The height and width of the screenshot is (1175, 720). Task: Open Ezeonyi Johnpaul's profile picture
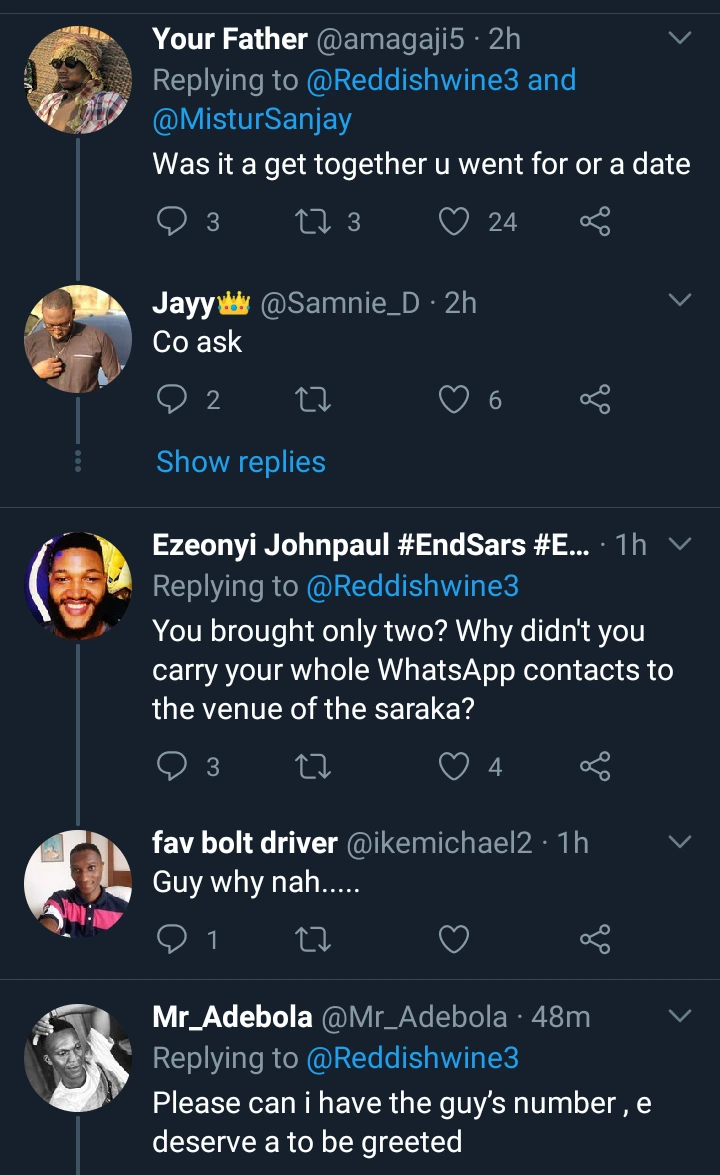[78, 586]
